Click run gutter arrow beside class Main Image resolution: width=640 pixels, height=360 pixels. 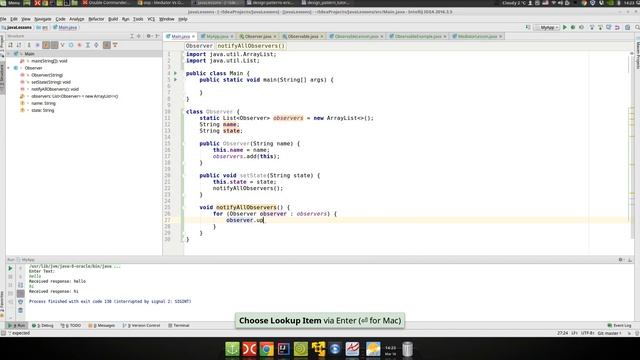(176, 73)
